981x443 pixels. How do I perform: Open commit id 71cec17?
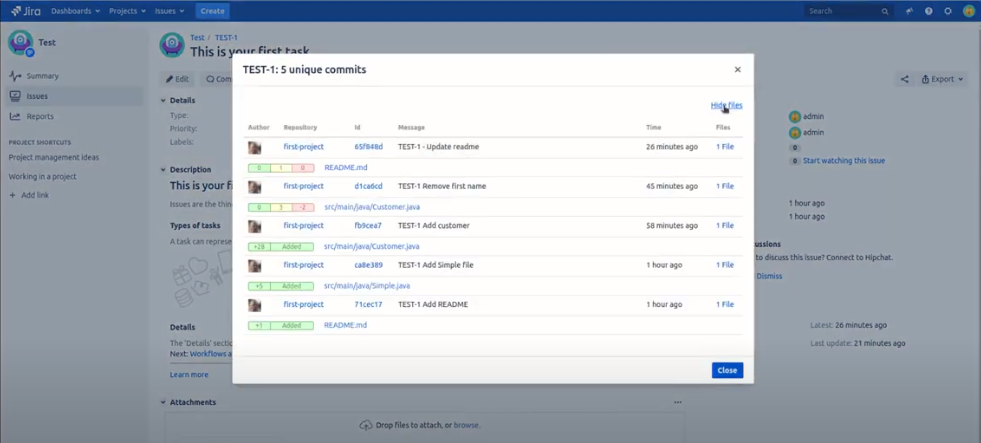click(x=368, y=304)
